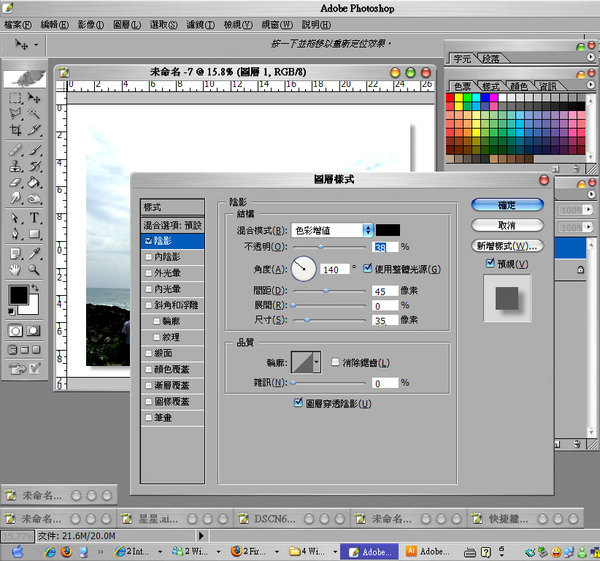Select the Hand tool
The width and height of the screenshot is (600, 561).
[16, 269]
